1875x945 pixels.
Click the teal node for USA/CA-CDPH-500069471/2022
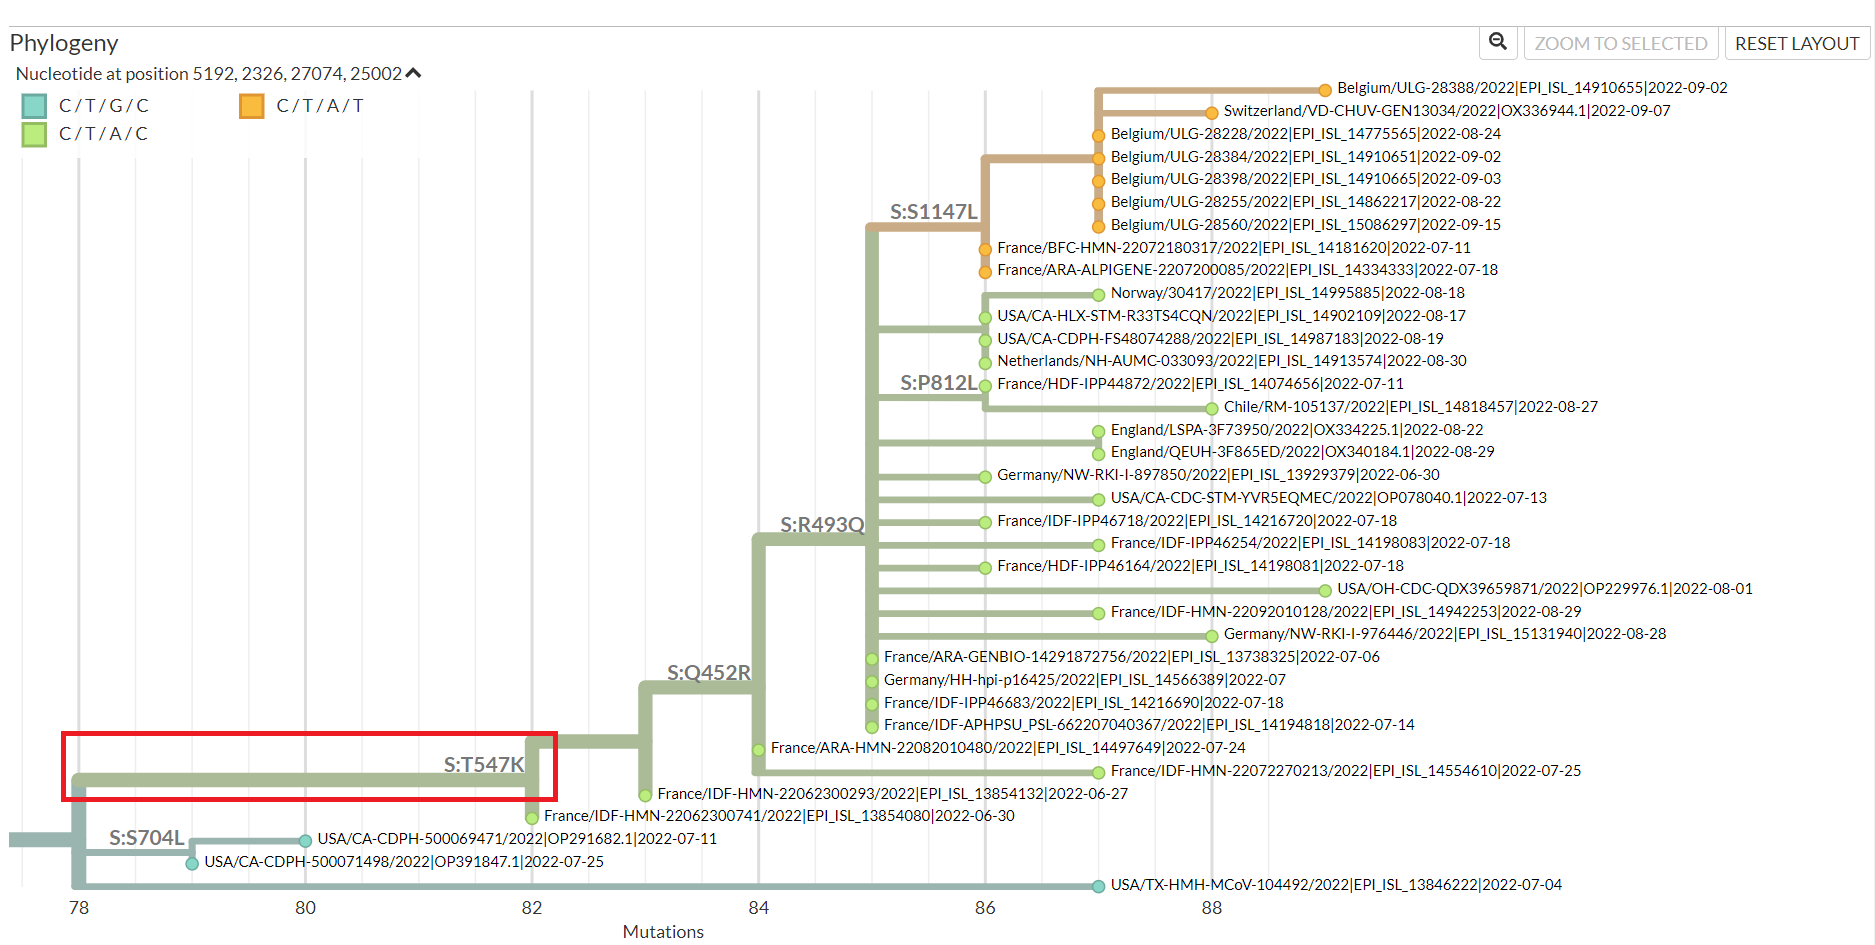304,841
